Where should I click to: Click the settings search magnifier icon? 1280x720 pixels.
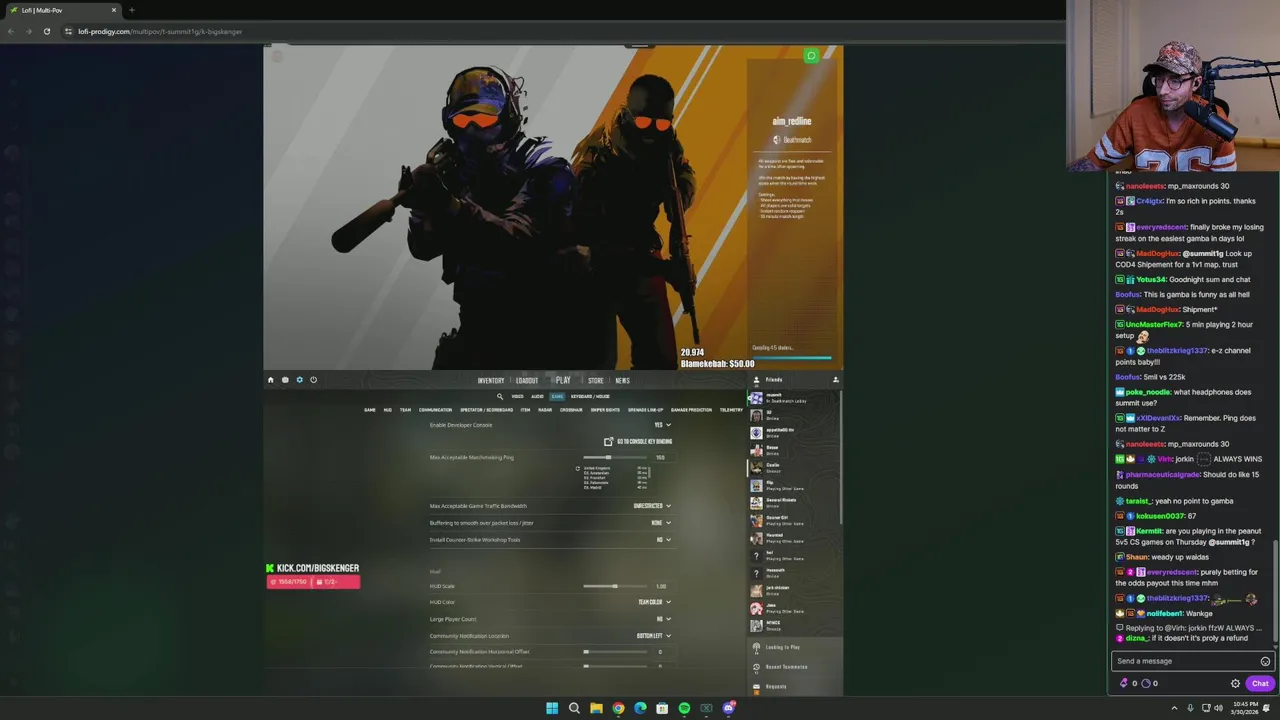click(x=500, y=396)
